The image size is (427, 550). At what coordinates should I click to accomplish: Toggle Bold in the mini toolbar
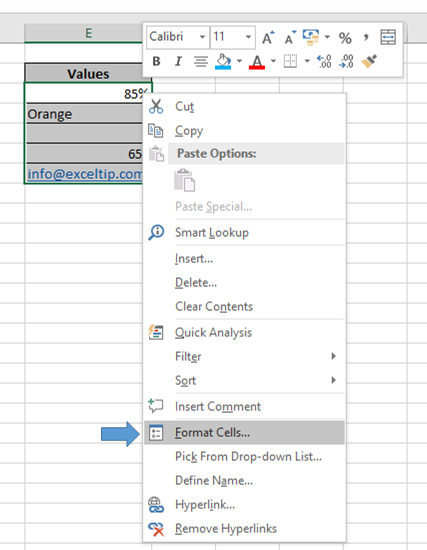coord(156,61)
